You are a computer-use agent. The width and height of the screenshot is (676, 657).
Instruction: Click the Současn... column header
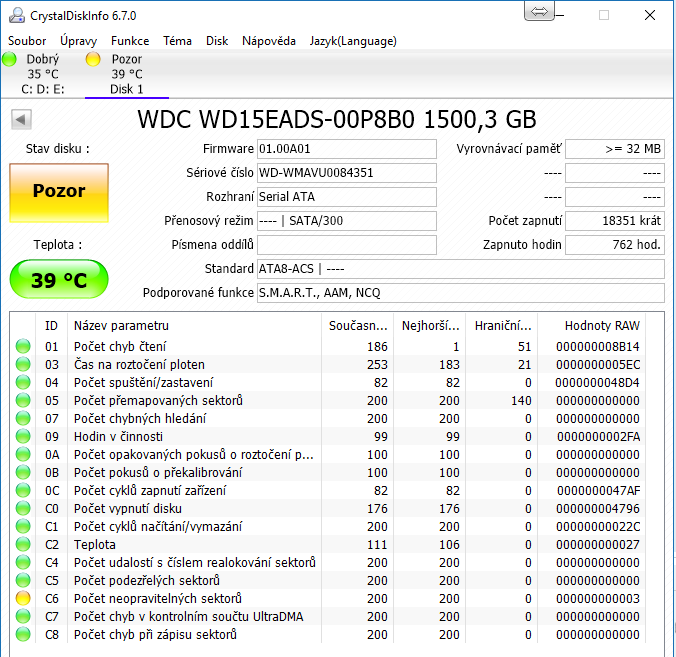click(x=358, y=326)
